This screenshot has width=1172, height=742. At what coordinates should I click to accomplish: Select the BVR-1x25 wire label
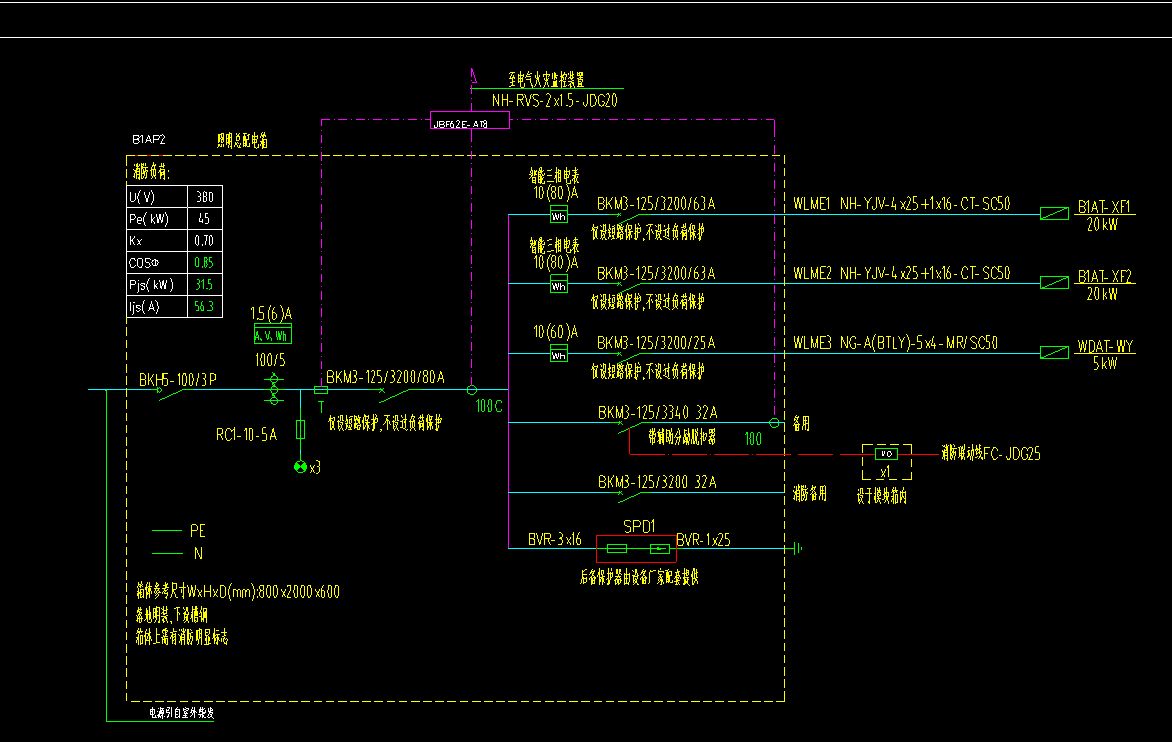pyautogui.click(x=703, y=540)
